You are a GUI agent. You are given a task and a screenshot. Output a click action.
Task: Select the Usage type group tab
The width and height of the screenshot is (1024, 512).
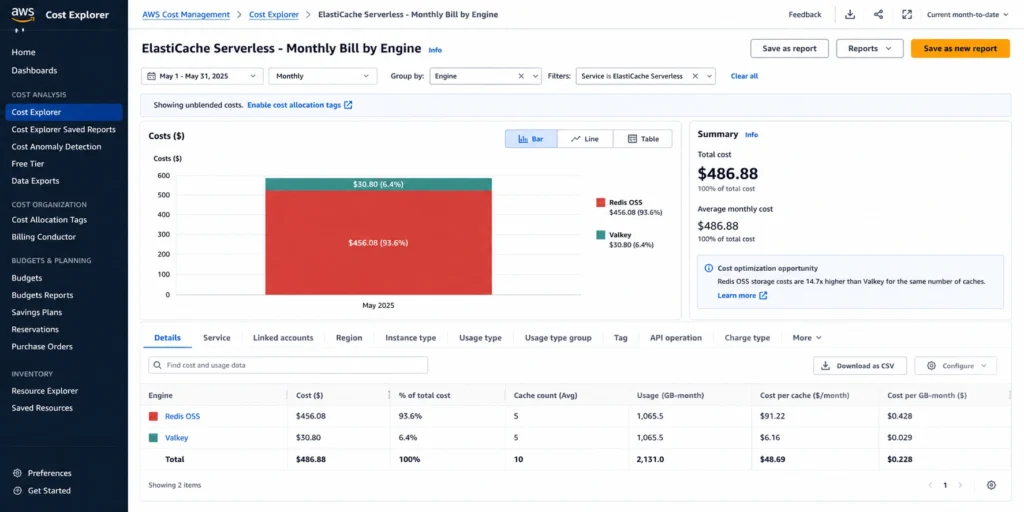pos(558,338)
